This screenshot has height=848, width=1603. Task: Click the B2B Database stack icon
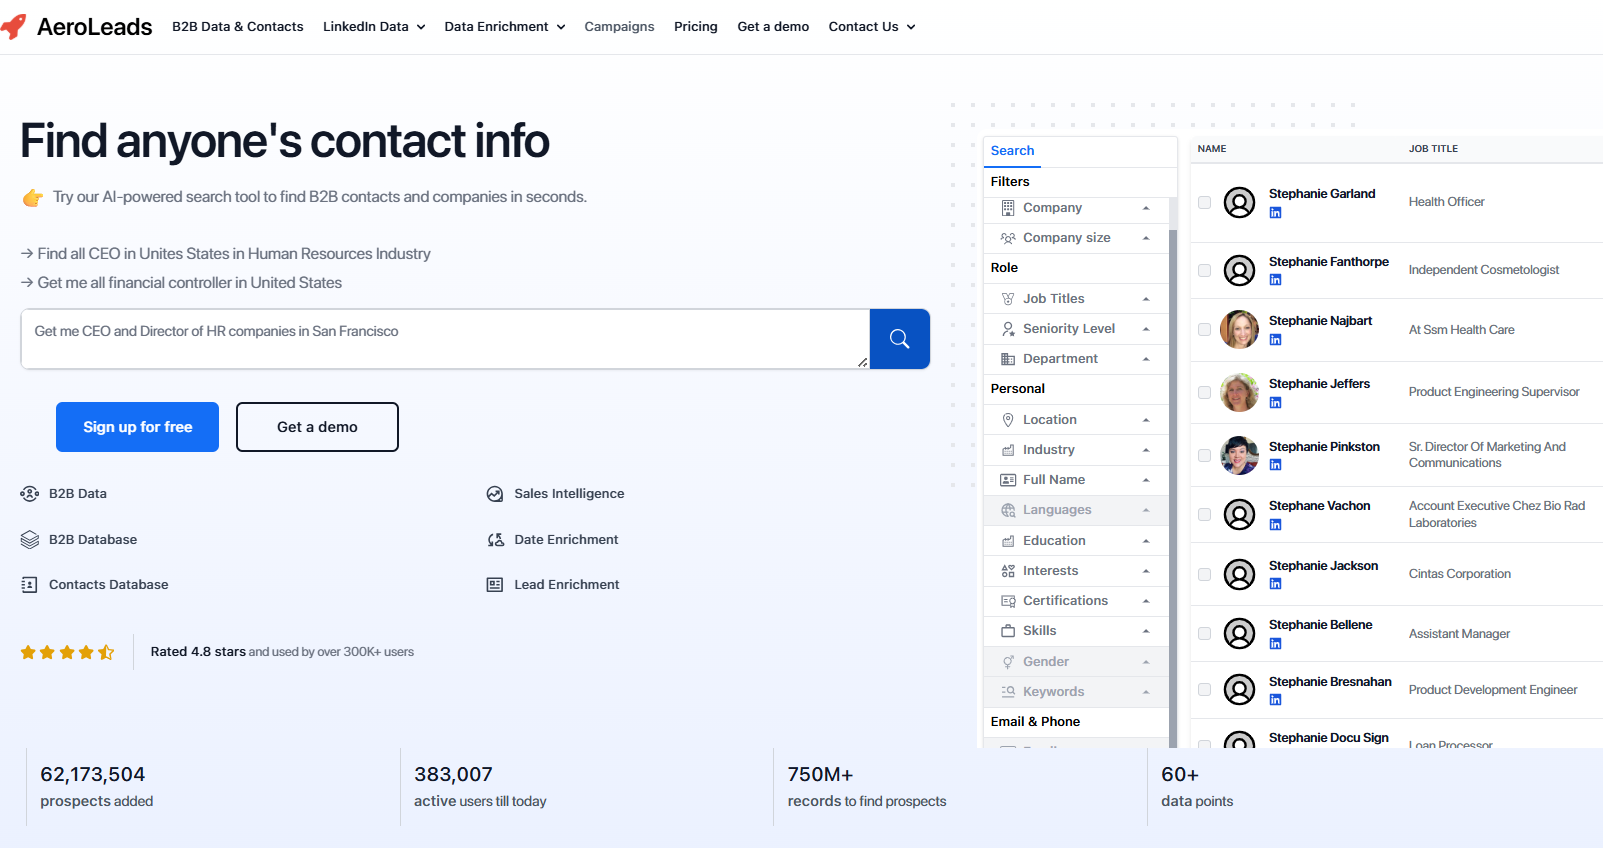[30, 540]
